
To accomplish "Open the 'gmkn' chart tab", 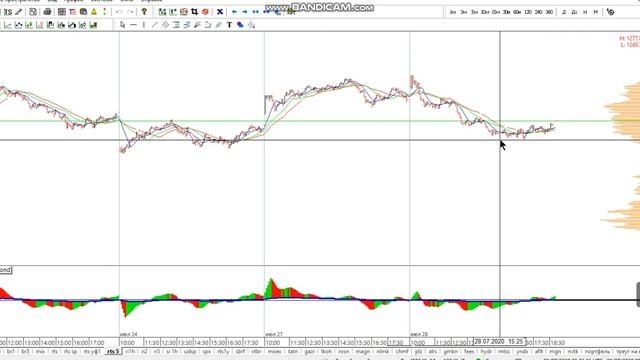I will click(x=451, y=351).
